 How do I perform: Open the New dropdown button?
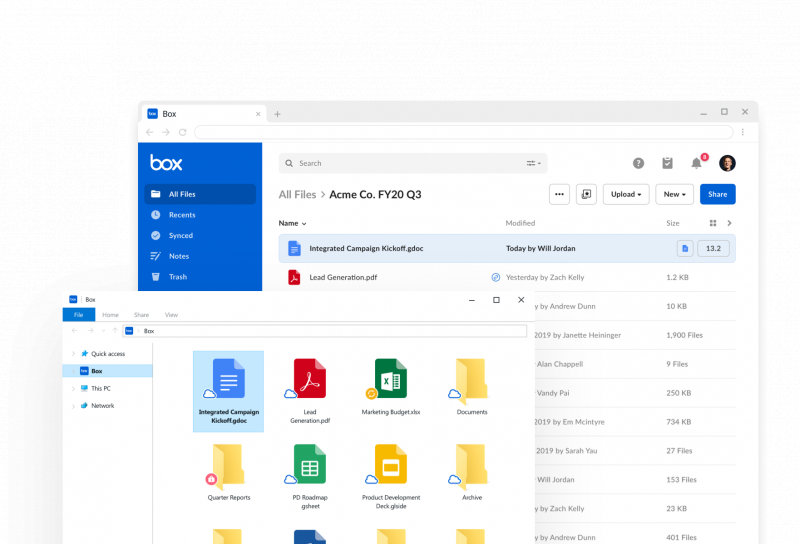pyautogui.click(x=674, y=194)
